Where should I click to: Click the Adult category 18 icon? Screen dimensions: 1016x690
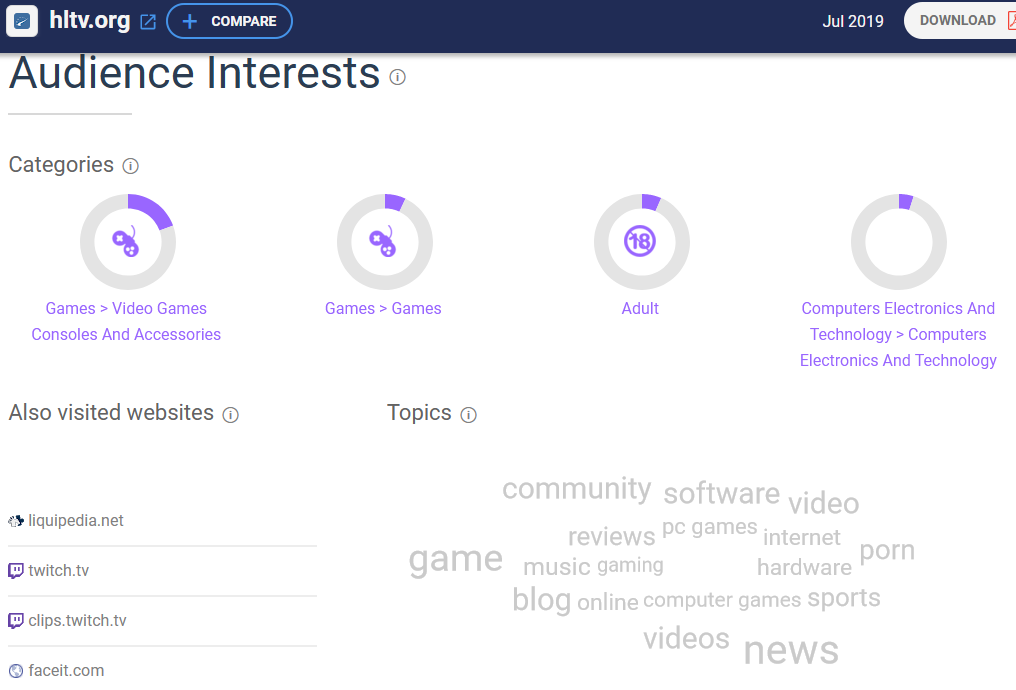(x=640, y=241)
